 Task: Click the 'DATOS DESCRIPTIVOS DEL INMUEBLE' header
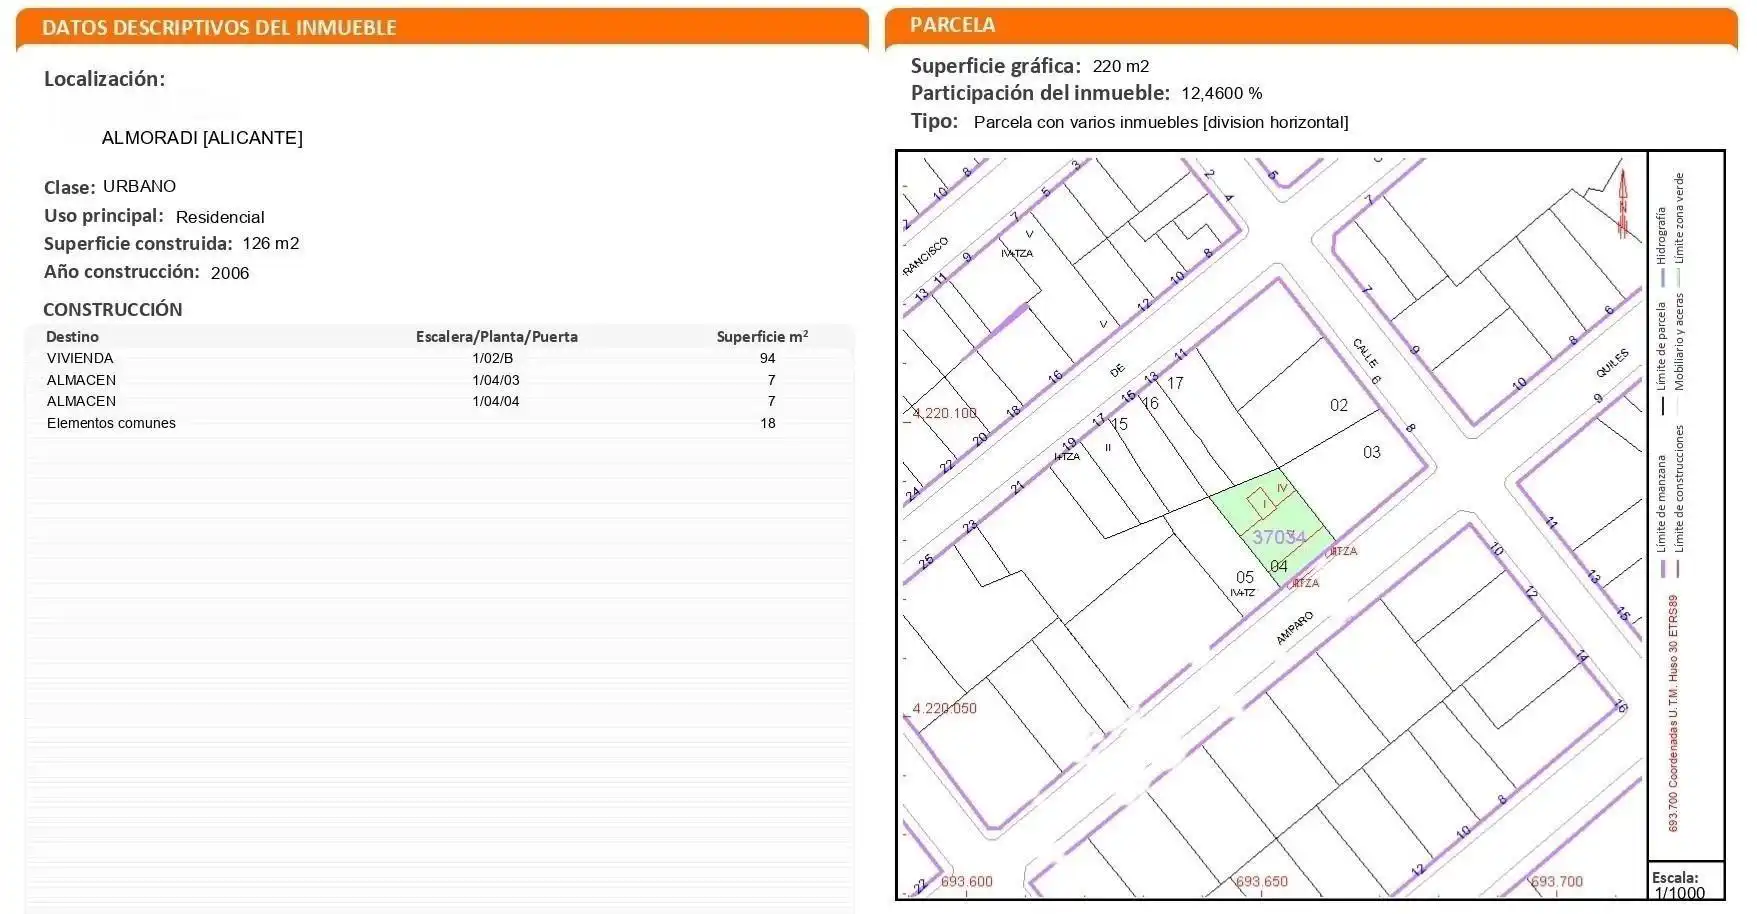click(x=219, y=27)
